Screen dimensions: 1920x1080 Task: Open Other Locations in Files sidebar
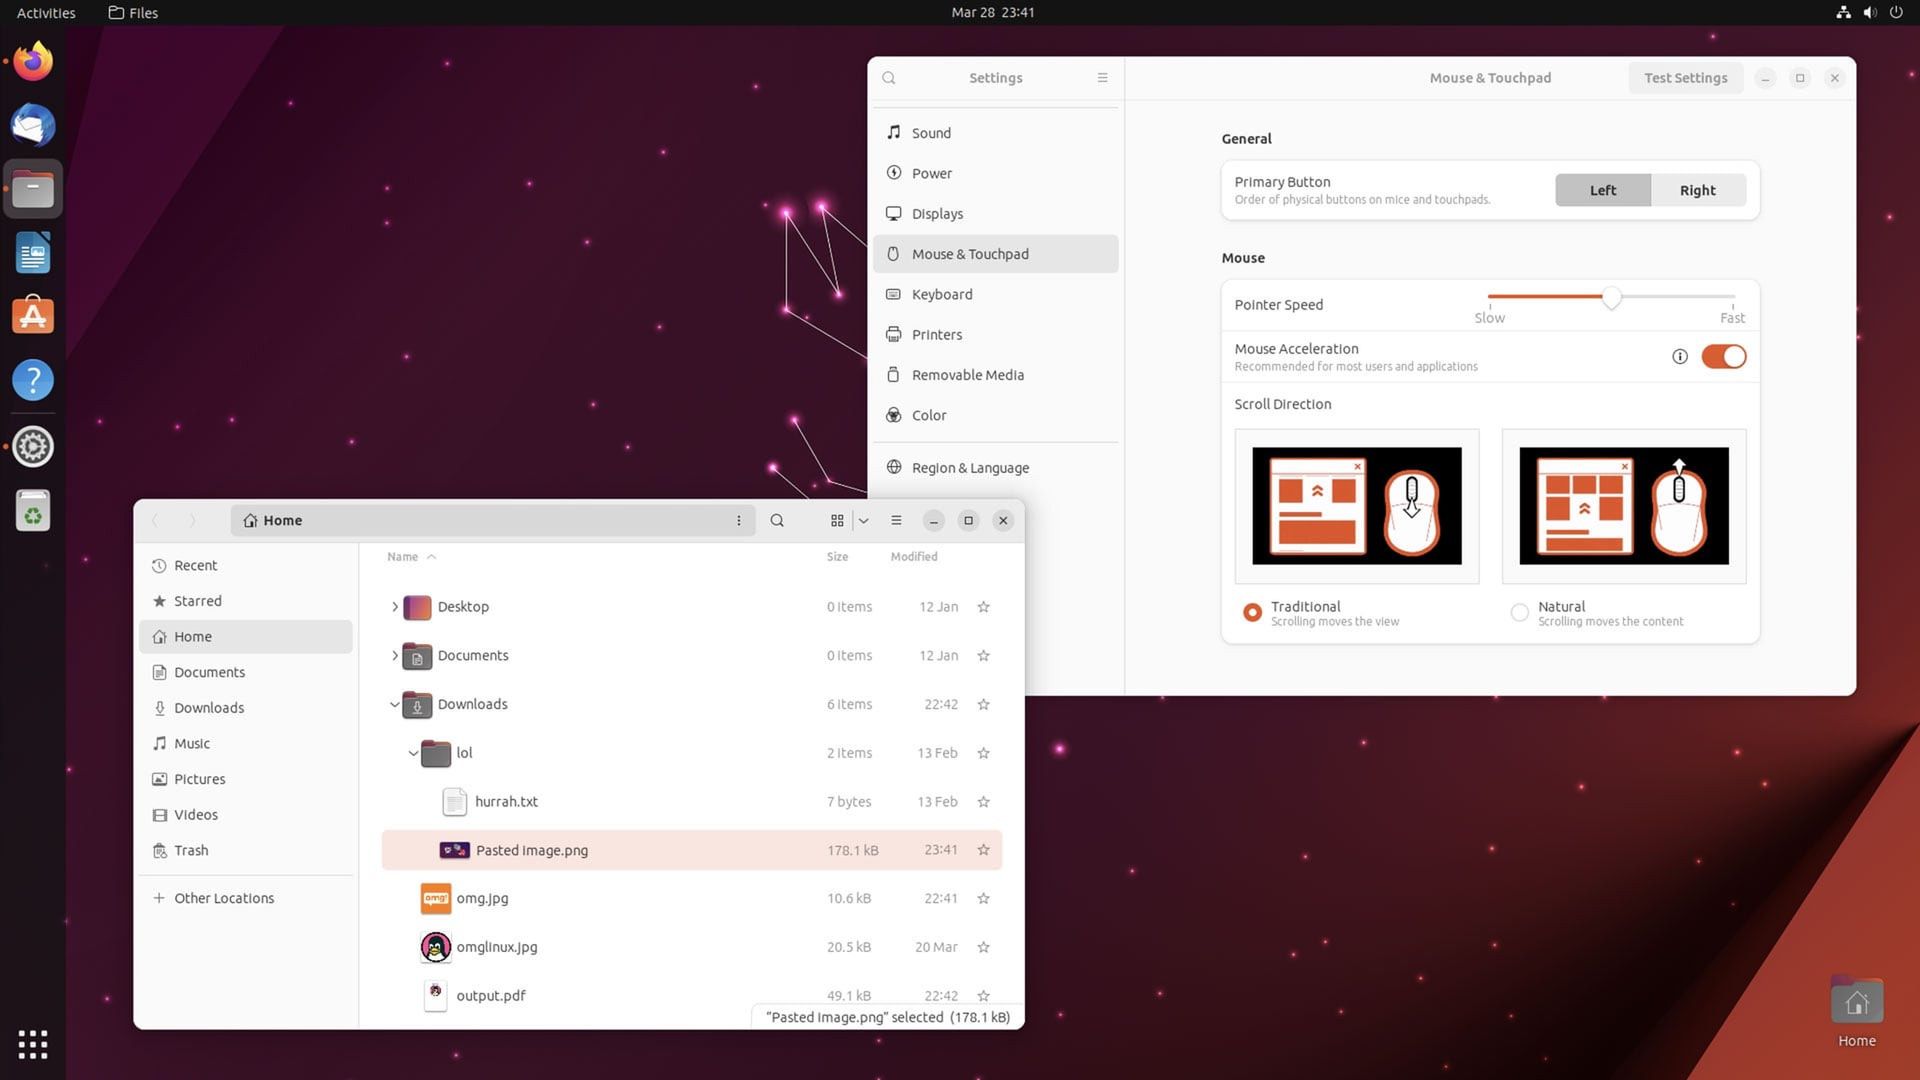(x=222, y=897)
